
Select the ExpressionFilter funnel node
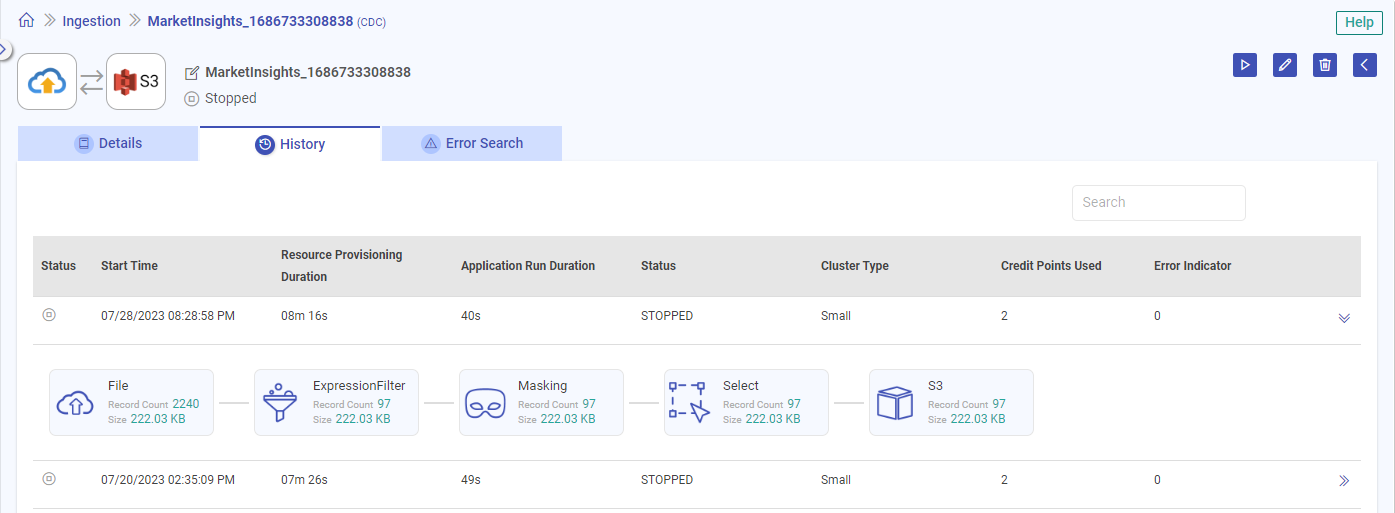point(336,403)
